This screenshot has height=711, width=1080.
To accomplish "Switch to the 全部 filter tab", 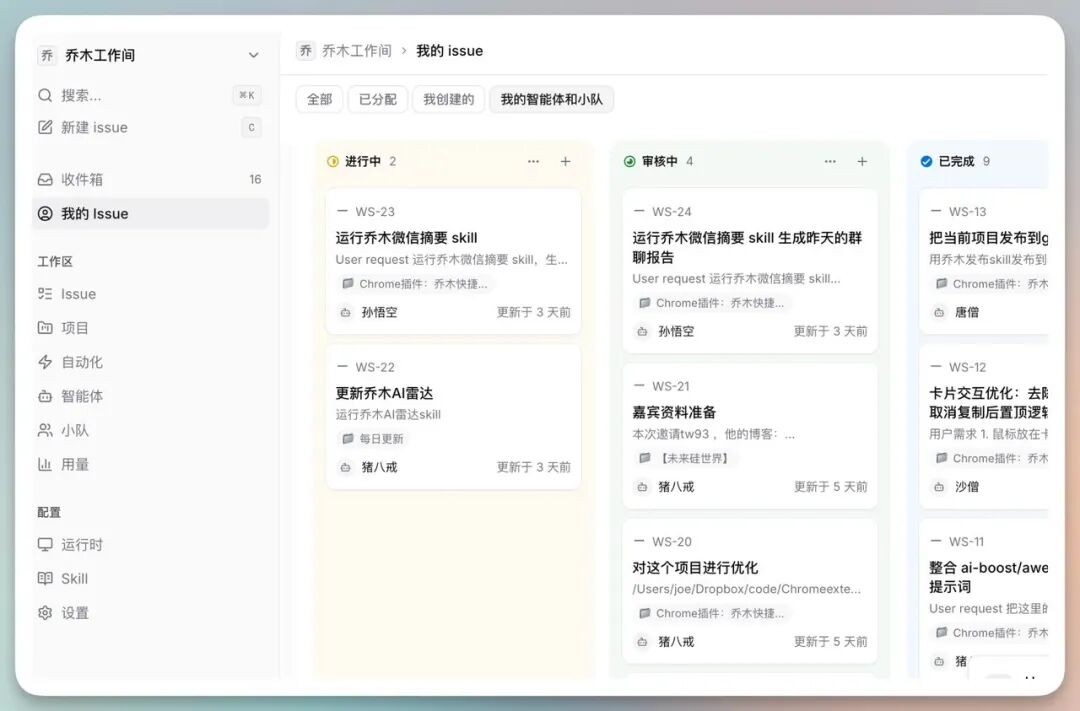I will coord(320,99).
